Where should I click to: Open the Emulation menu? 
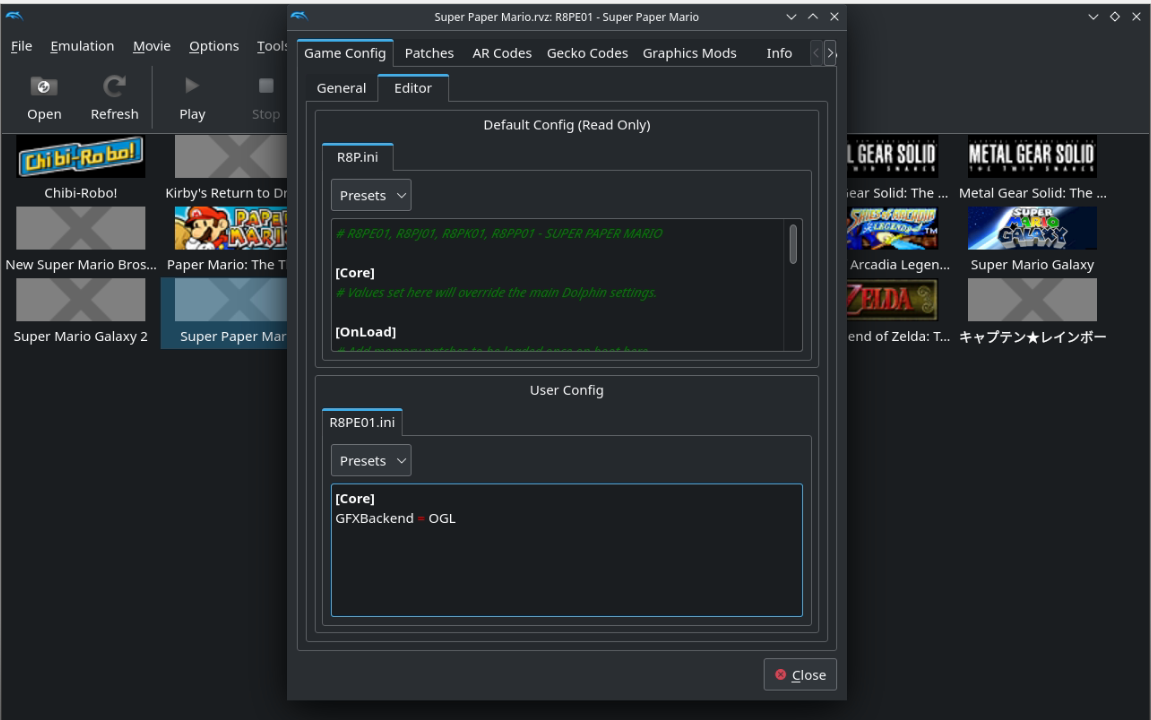click(x=82, y=46)
